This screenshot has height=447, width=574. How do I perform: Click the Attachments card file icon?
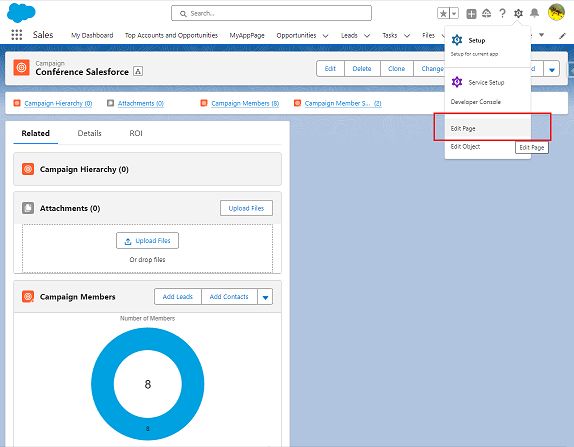pyautogui.click(x=28, y=208)
